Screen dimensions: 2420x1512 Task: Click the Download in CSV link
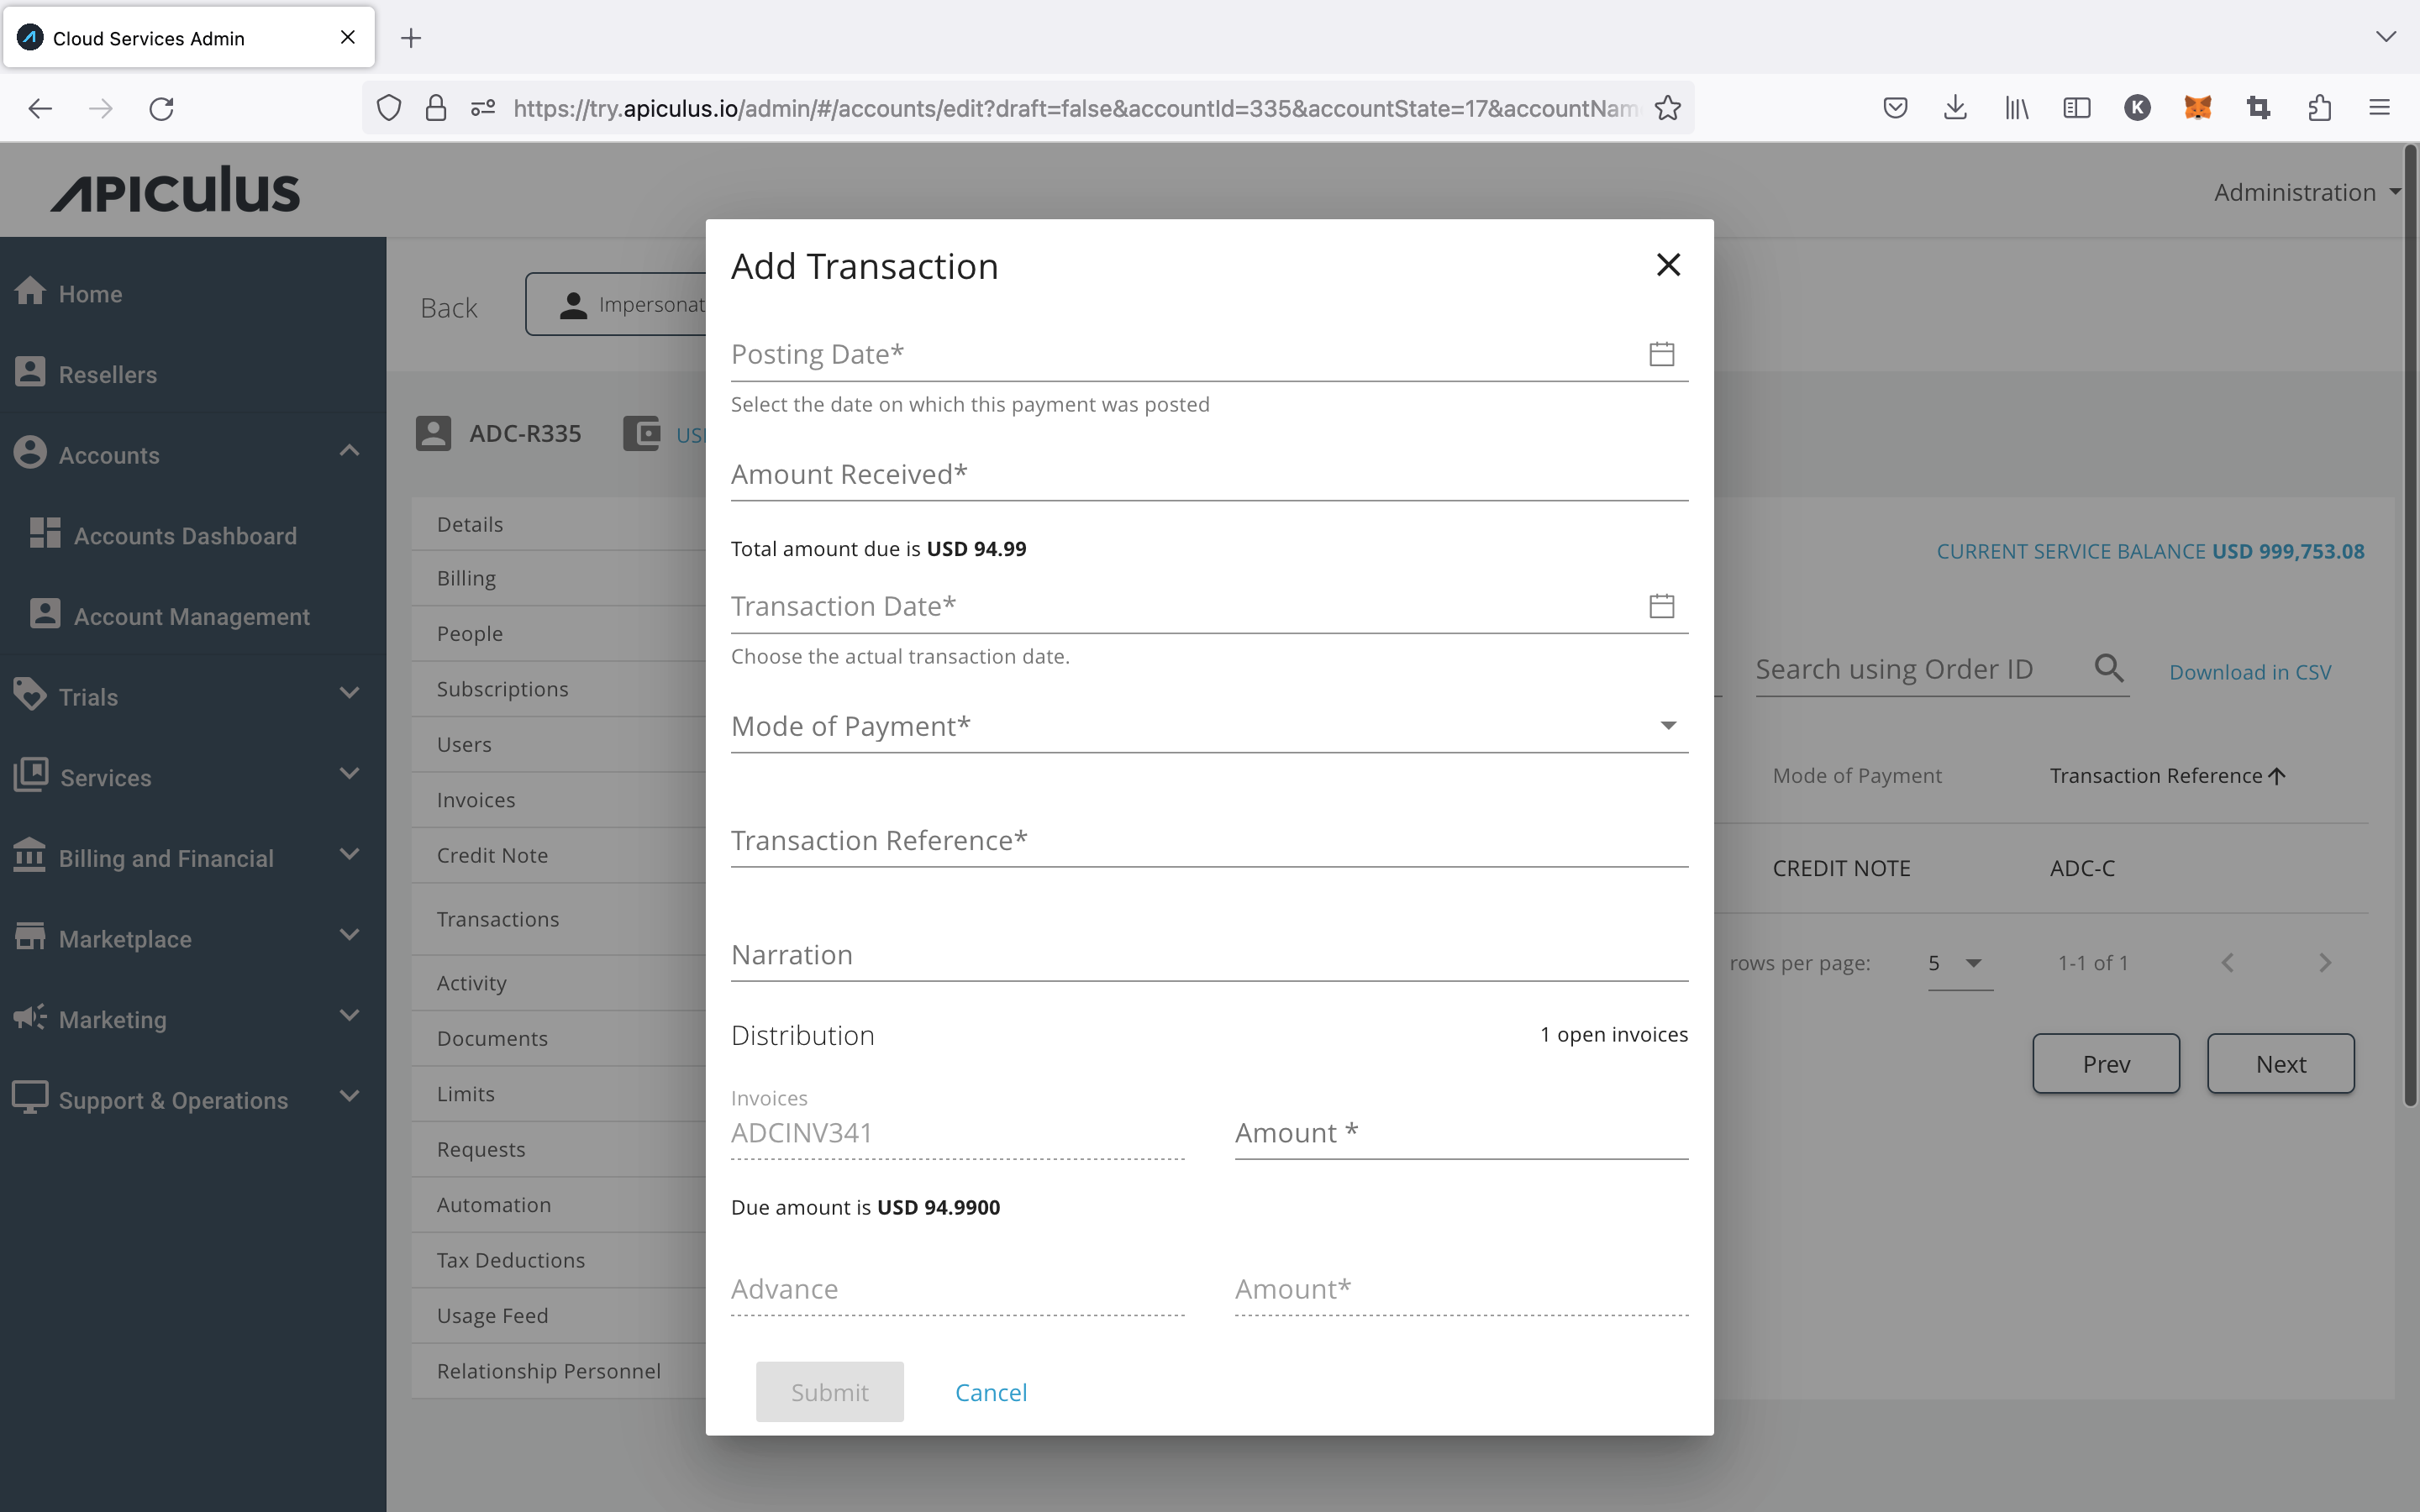2249,671
